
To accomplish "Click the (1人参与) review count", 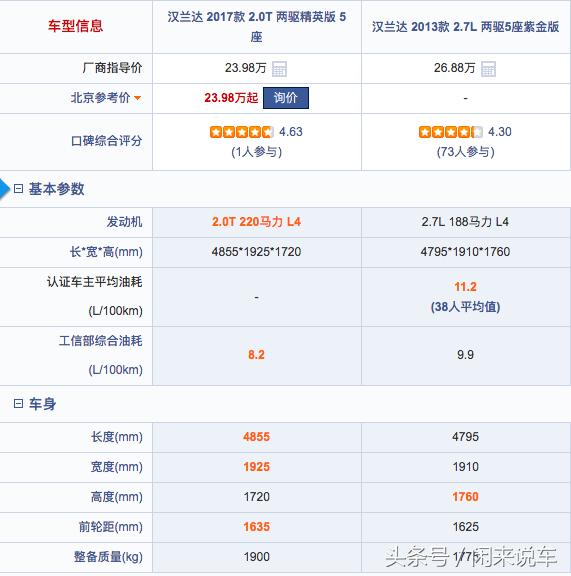I will pos(256,152).
